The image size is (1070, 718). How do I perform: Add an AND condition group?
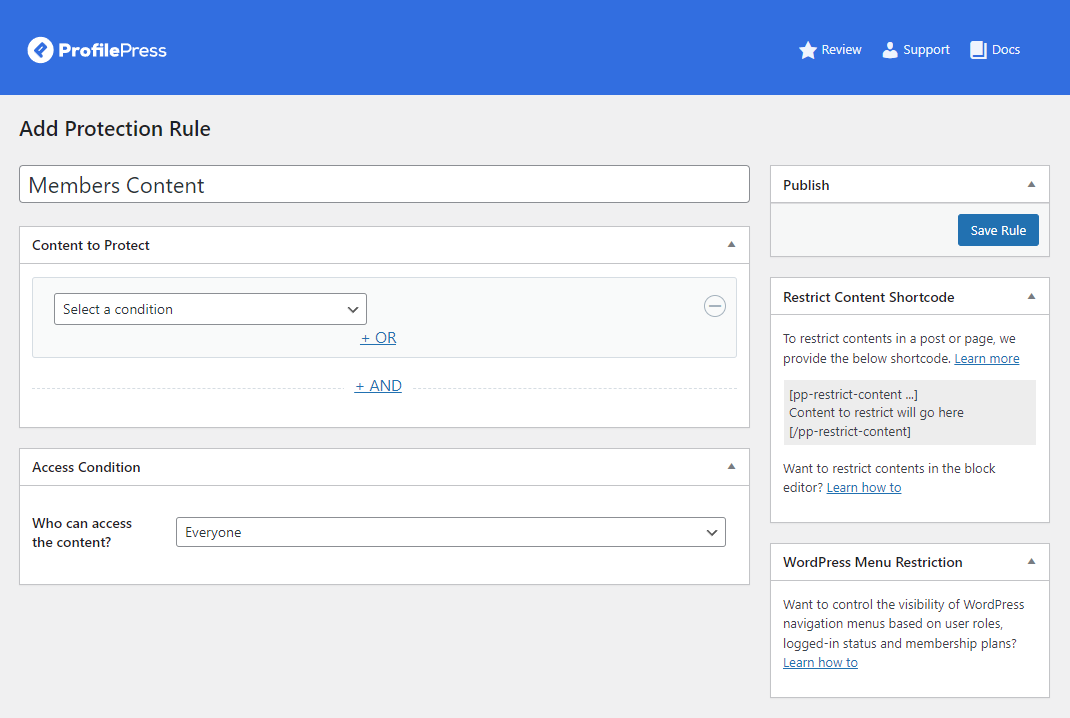378,386
